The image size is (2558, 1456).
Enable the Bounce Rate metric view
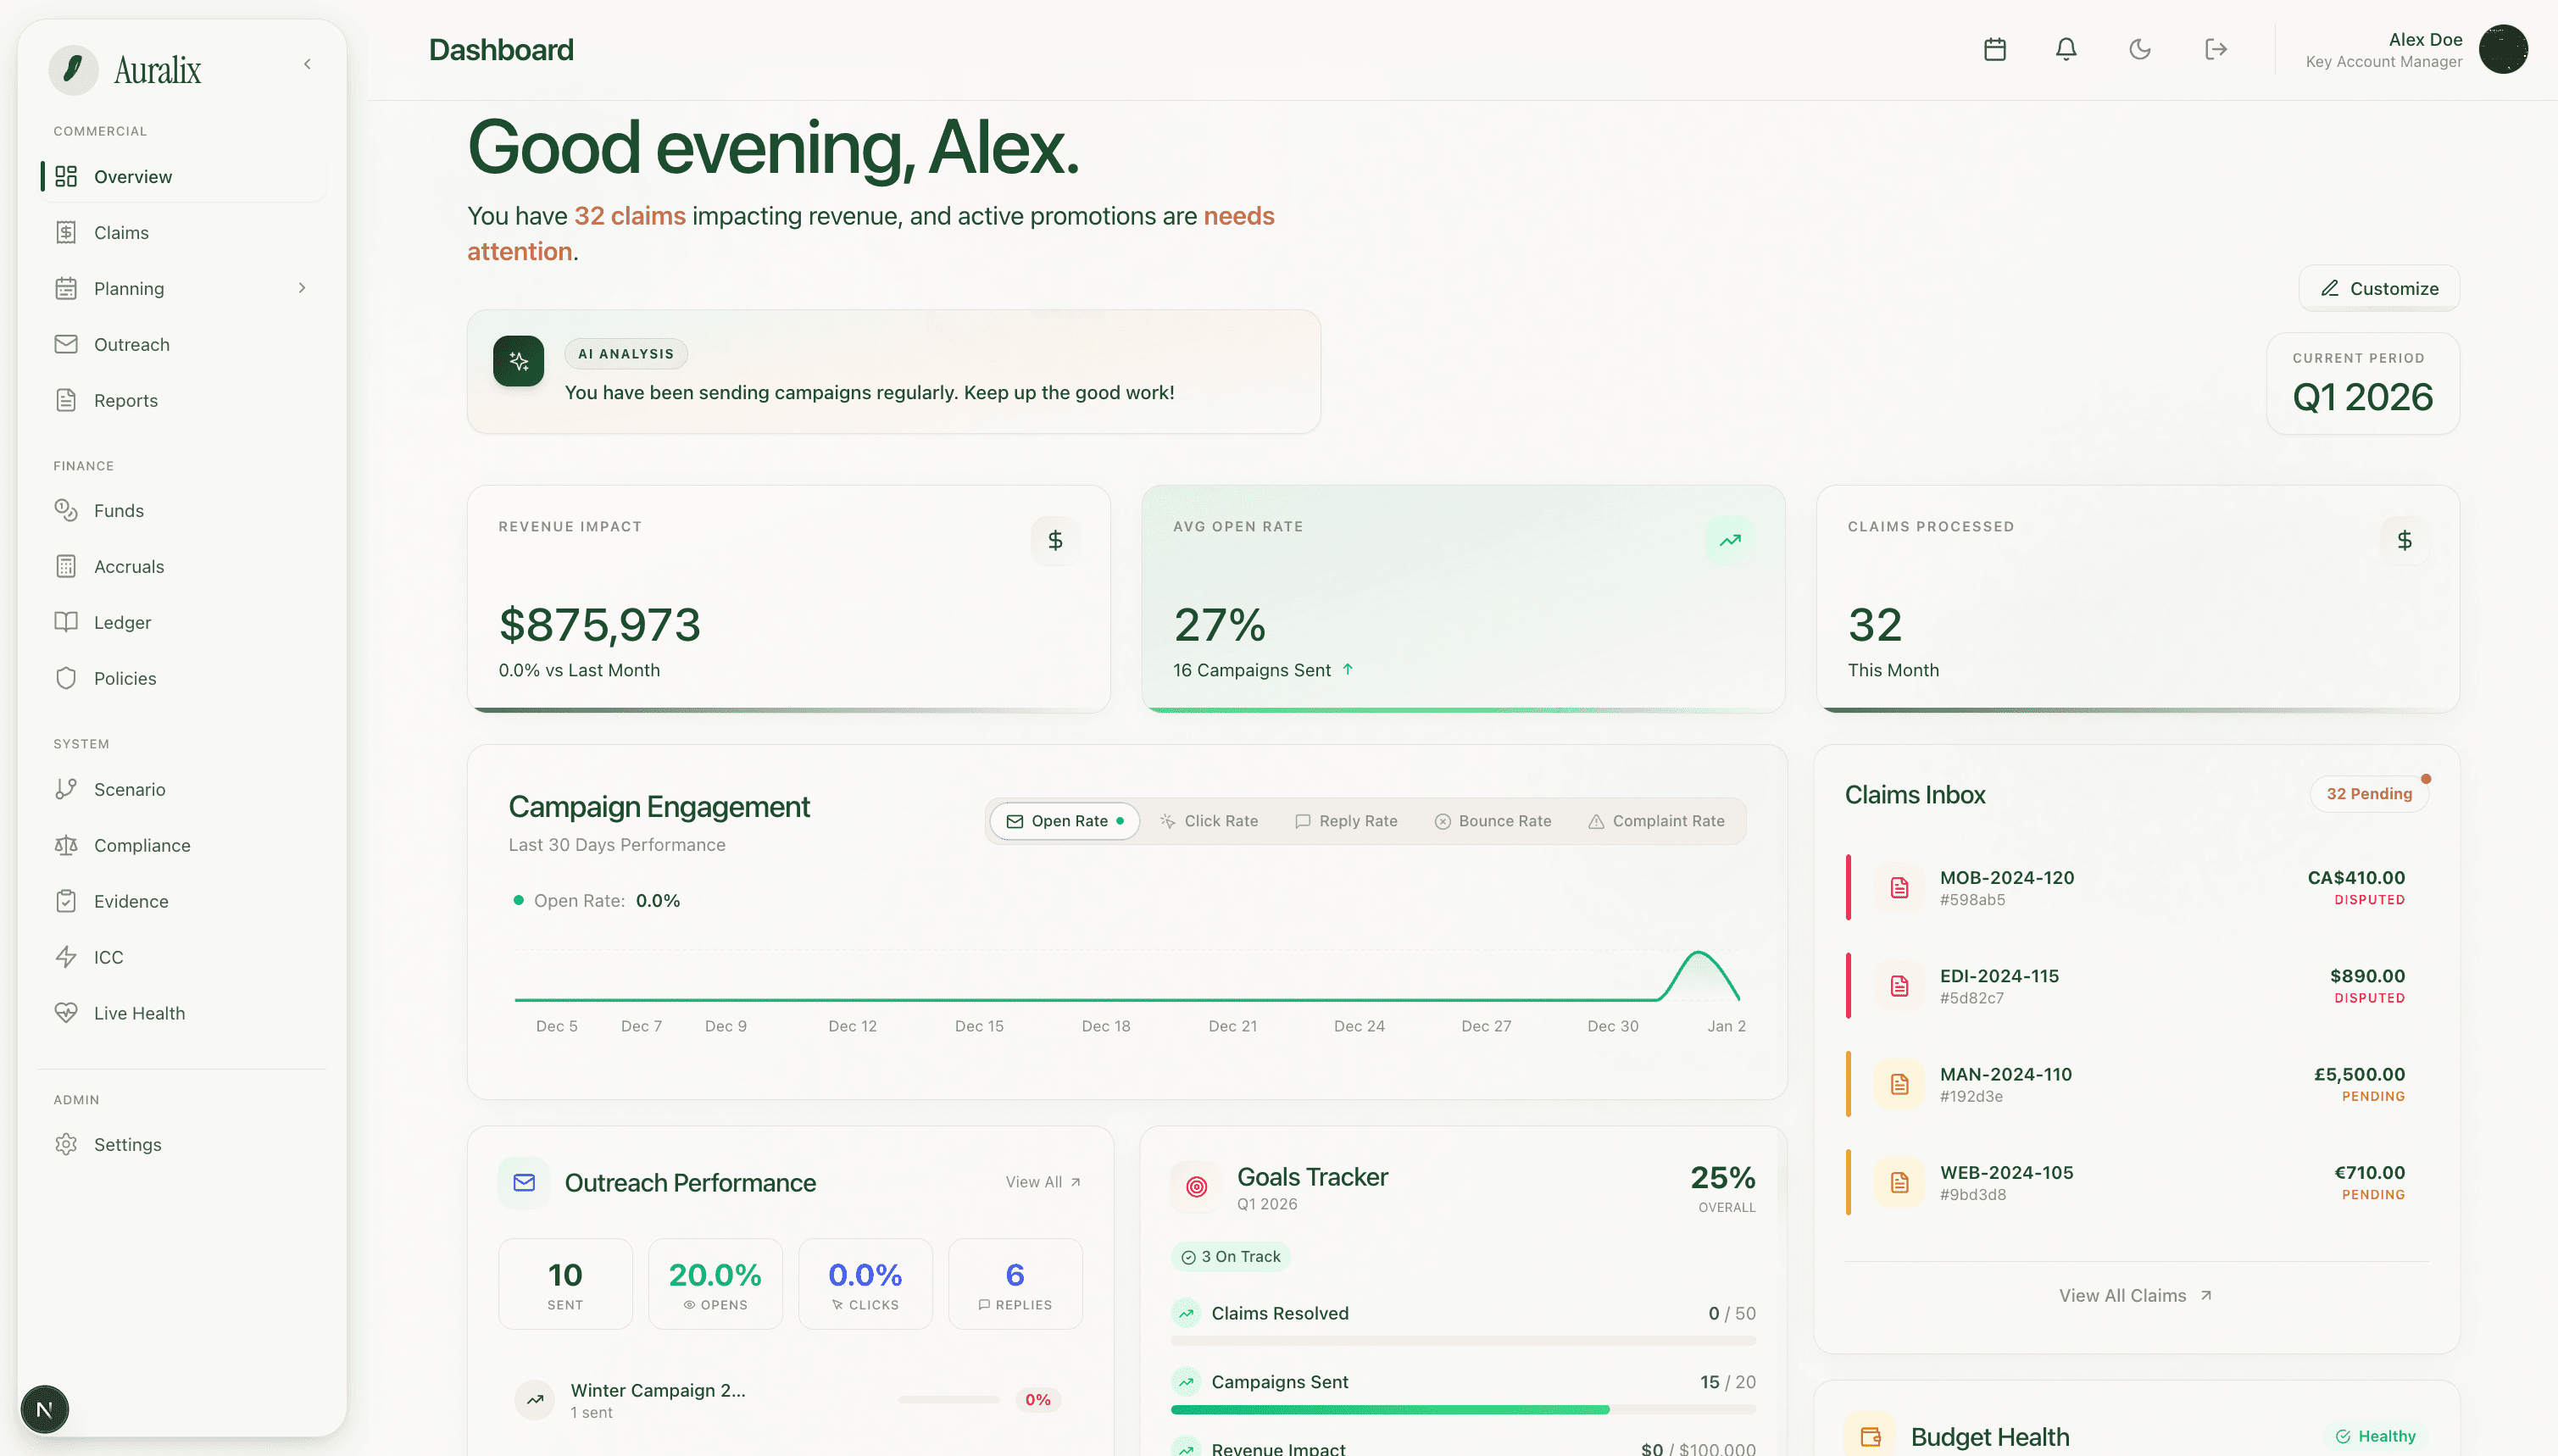click(1492, 820)
